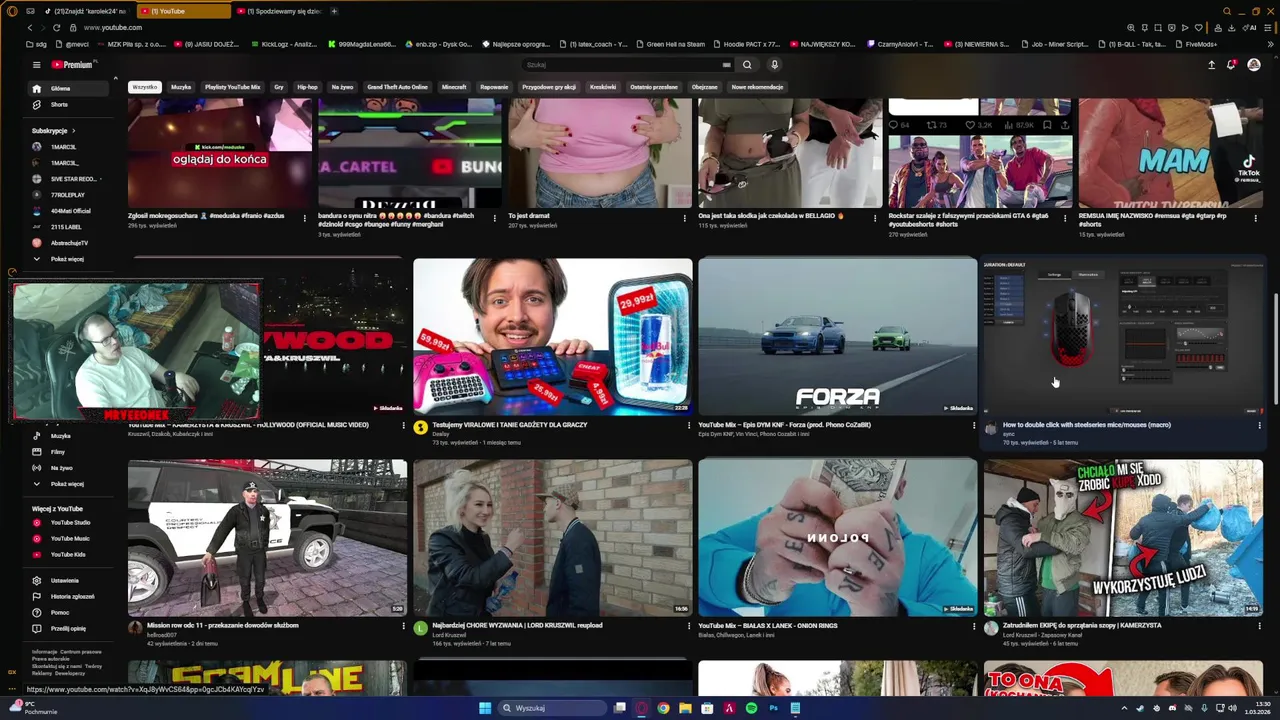Open Historia zgłoszeń in sidebar
Viewport: 1280px width, 720px height.
point(68,597)
